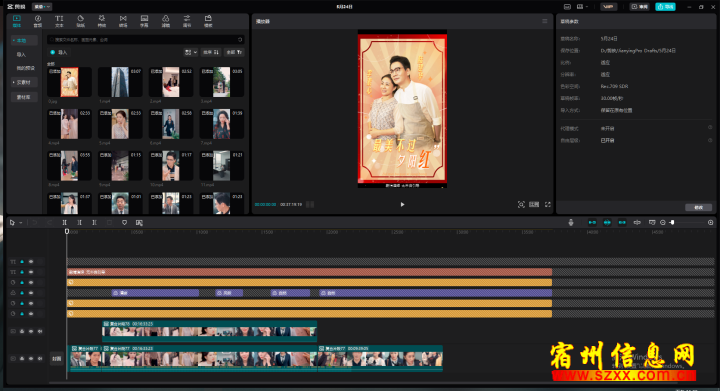720x391 pixels.
Task: Toggle auto snapping icon in timeline toolbar
Action: [x=607, y=223]
